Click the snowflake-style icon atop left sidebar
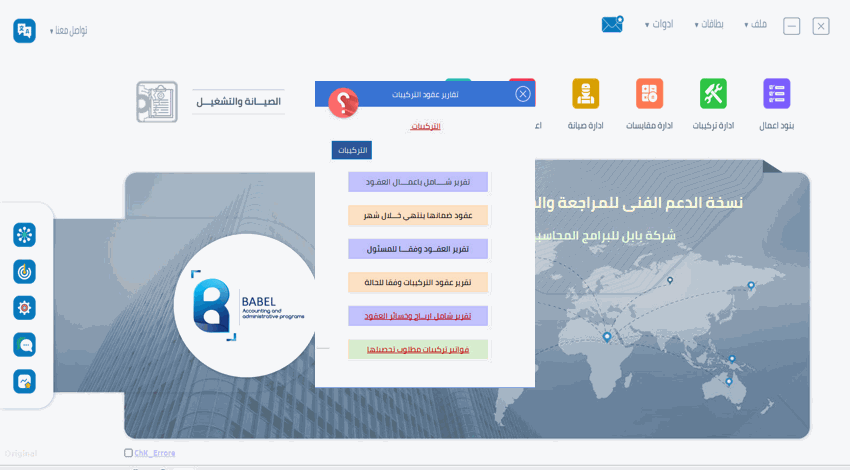This screenshot has width=850, height=470. pos(25,235)
